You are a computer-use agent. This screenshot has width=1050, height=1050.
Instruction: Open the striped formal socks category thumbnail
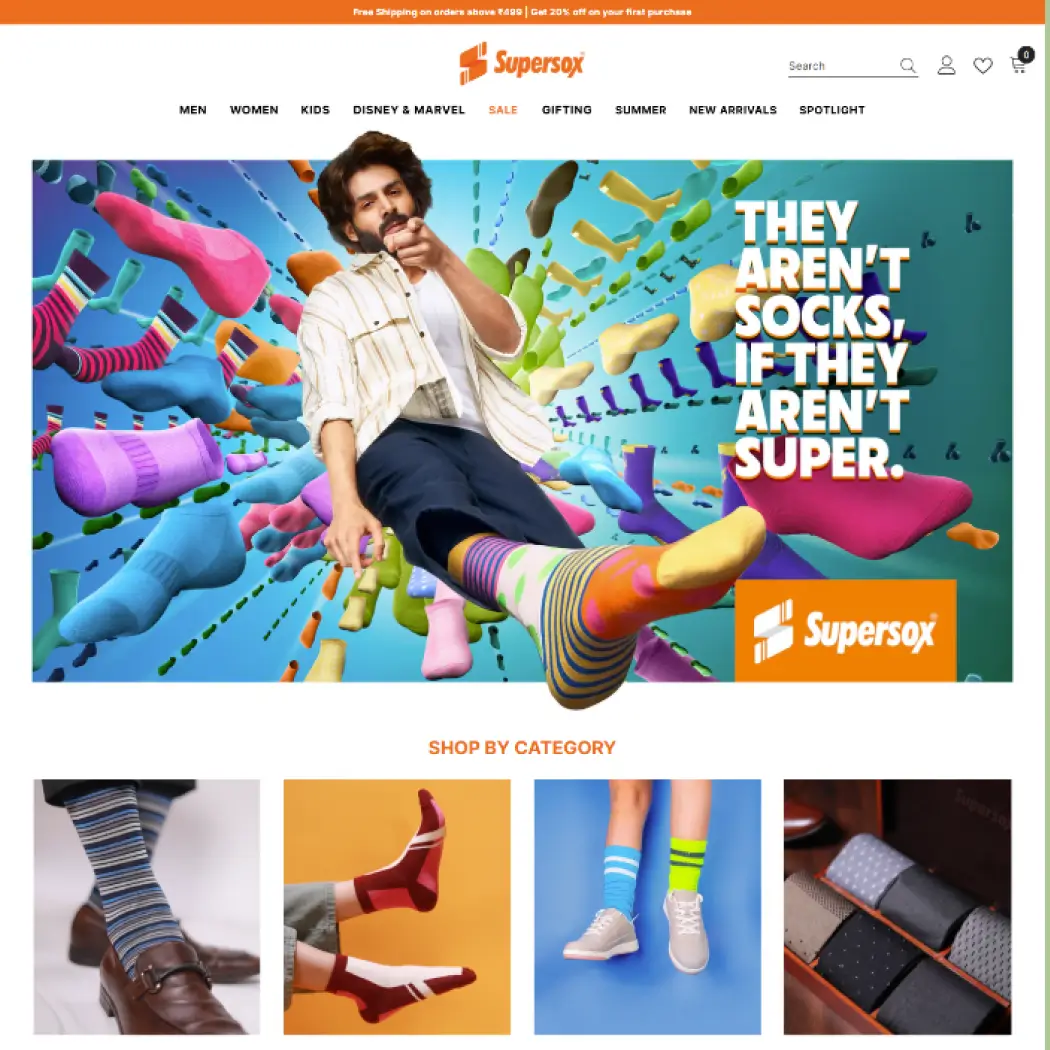click(147, 907)
